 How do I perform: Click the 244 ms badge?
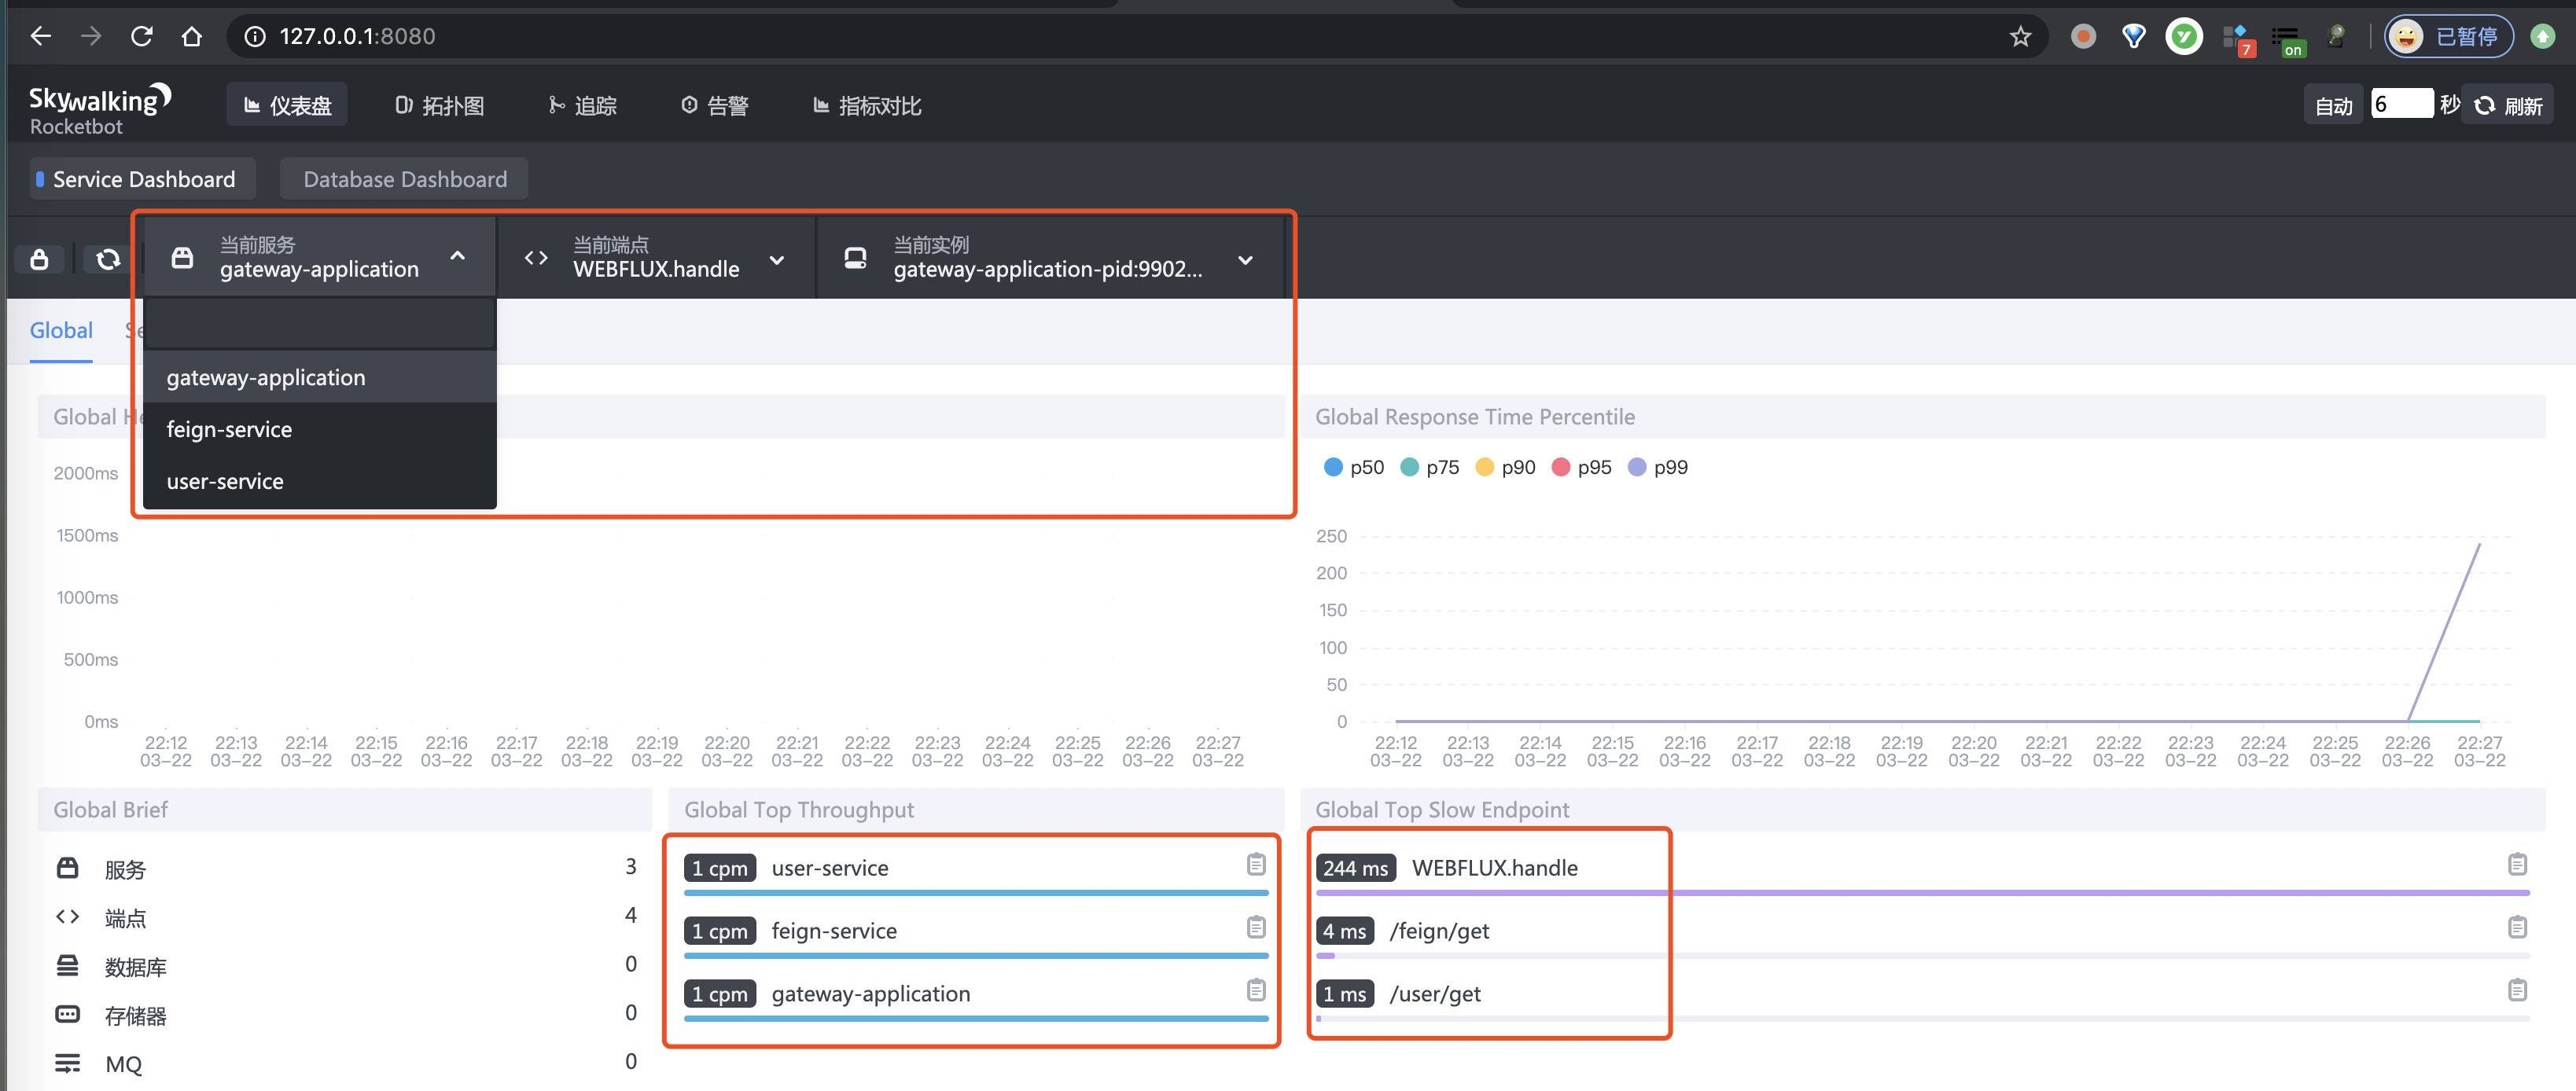pos(1355,868)
